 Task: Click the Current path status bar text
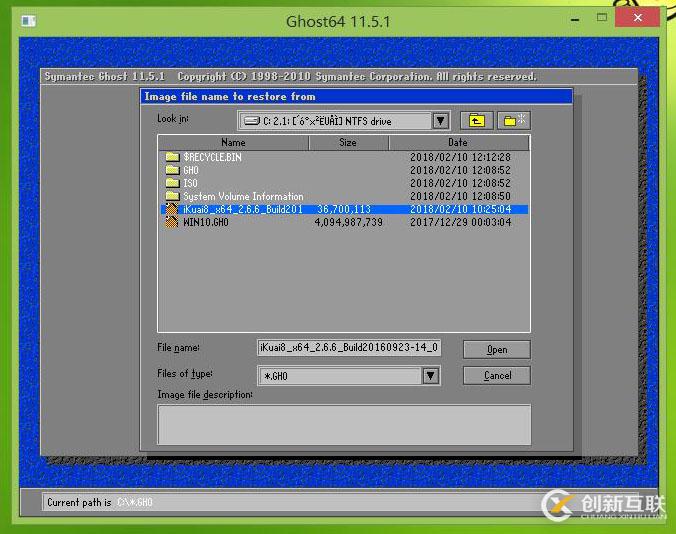point(100,502)
